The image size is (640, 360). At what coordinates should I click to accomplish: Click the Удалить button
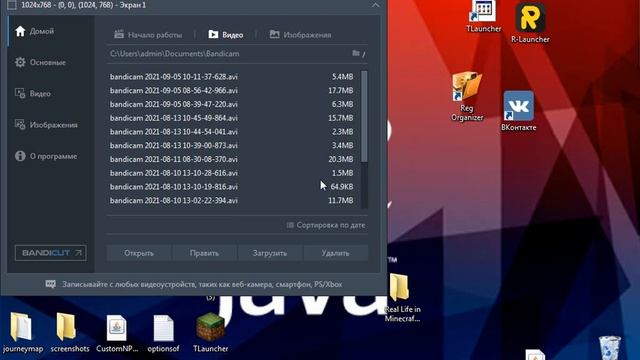[335, 253]
